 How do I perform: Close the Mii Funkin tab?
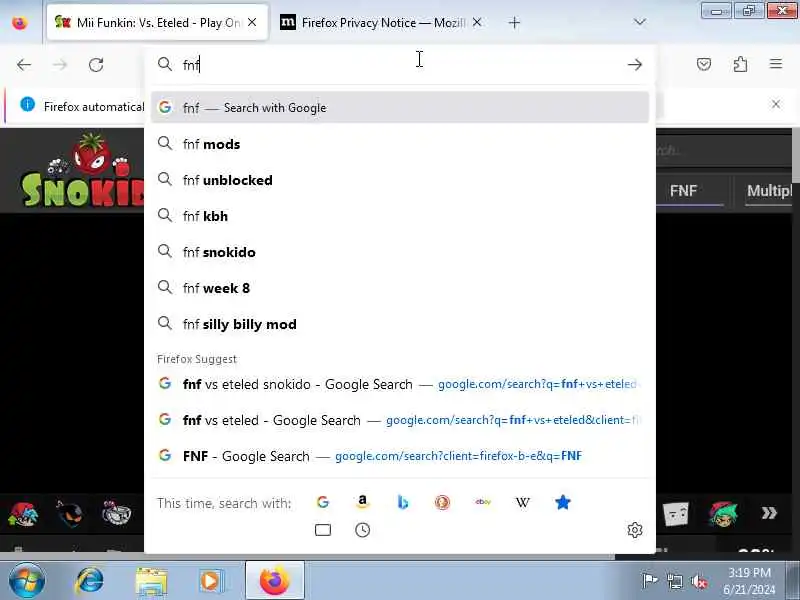[x=252, y=22]
